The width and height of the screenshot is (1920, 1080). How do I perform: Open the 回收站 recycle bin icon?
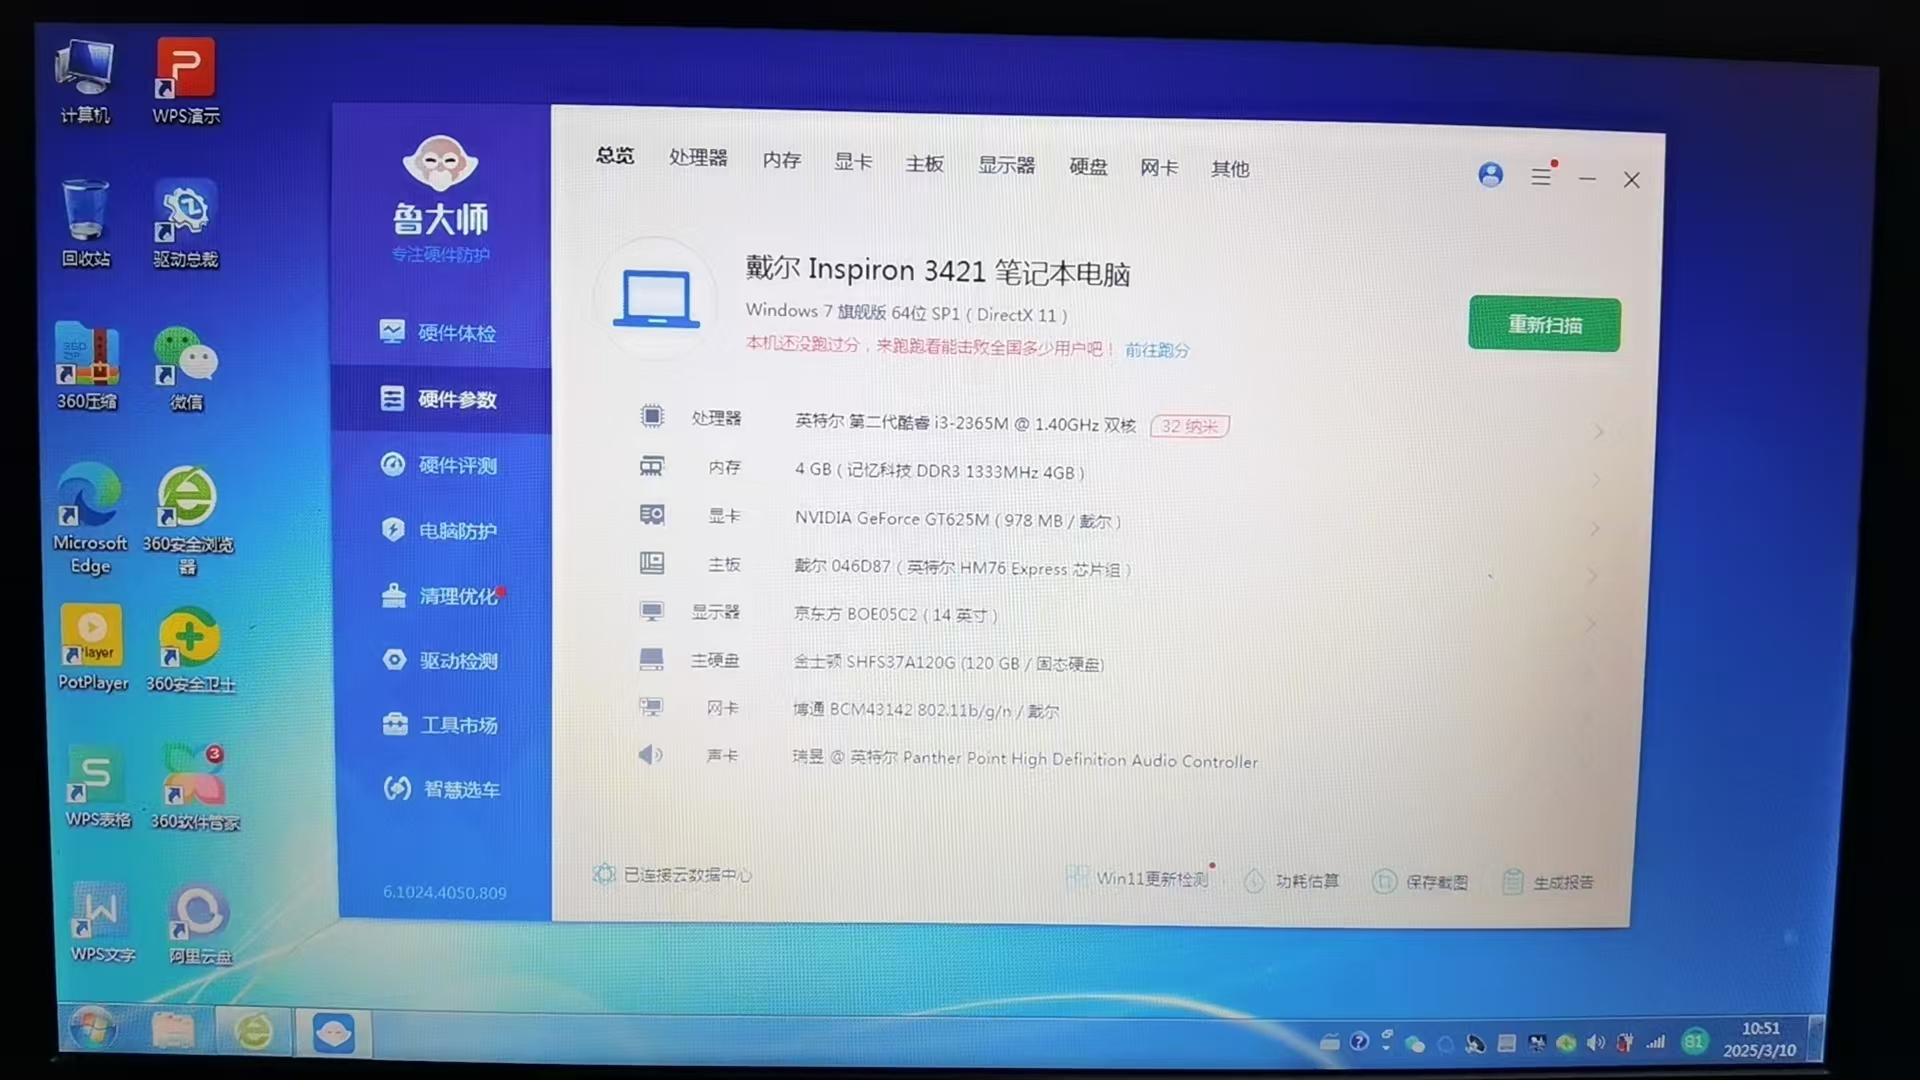click(86, 224)
